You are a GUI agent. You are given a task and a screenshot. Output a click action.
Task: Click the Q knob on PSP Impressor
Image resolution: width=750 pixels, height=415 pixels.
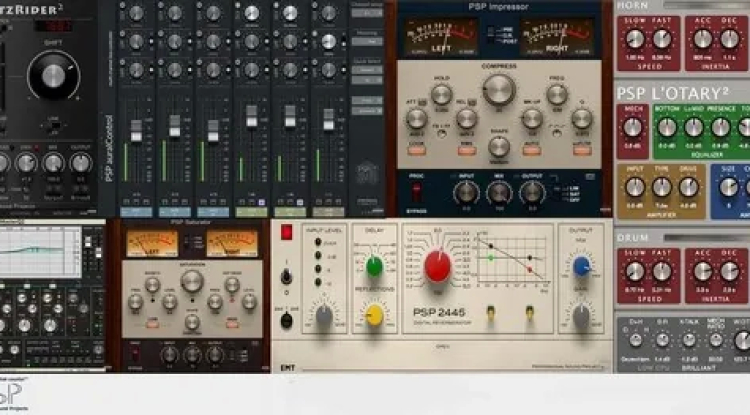point(582,119)
